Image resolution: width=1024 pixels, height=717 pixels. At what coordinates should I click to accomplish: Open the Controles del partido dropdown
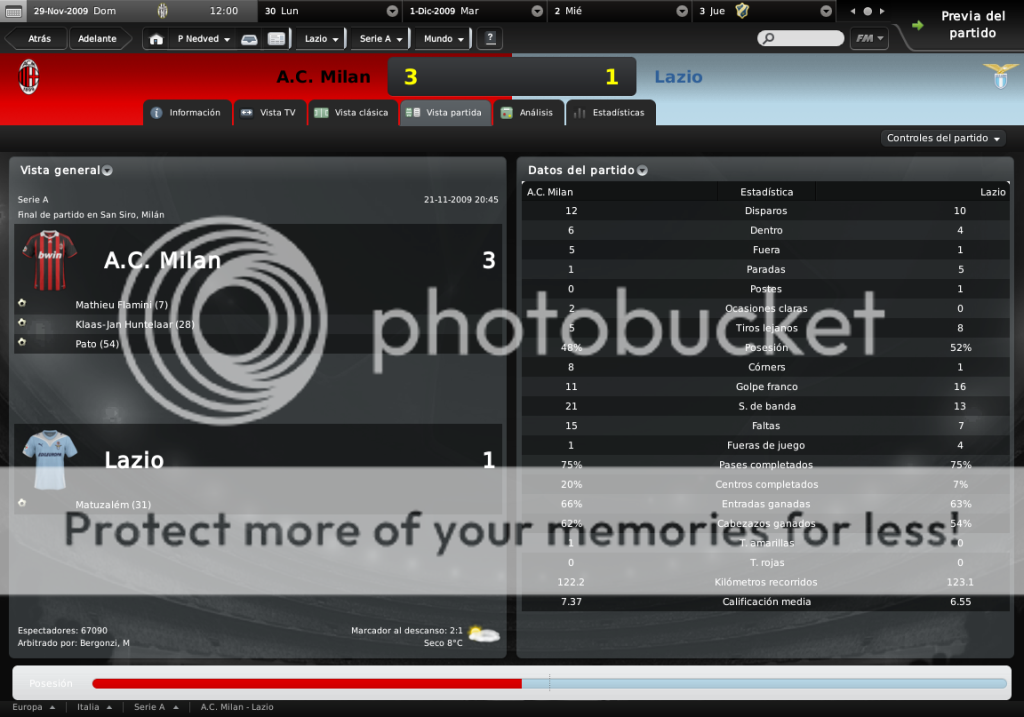[943, 138]
